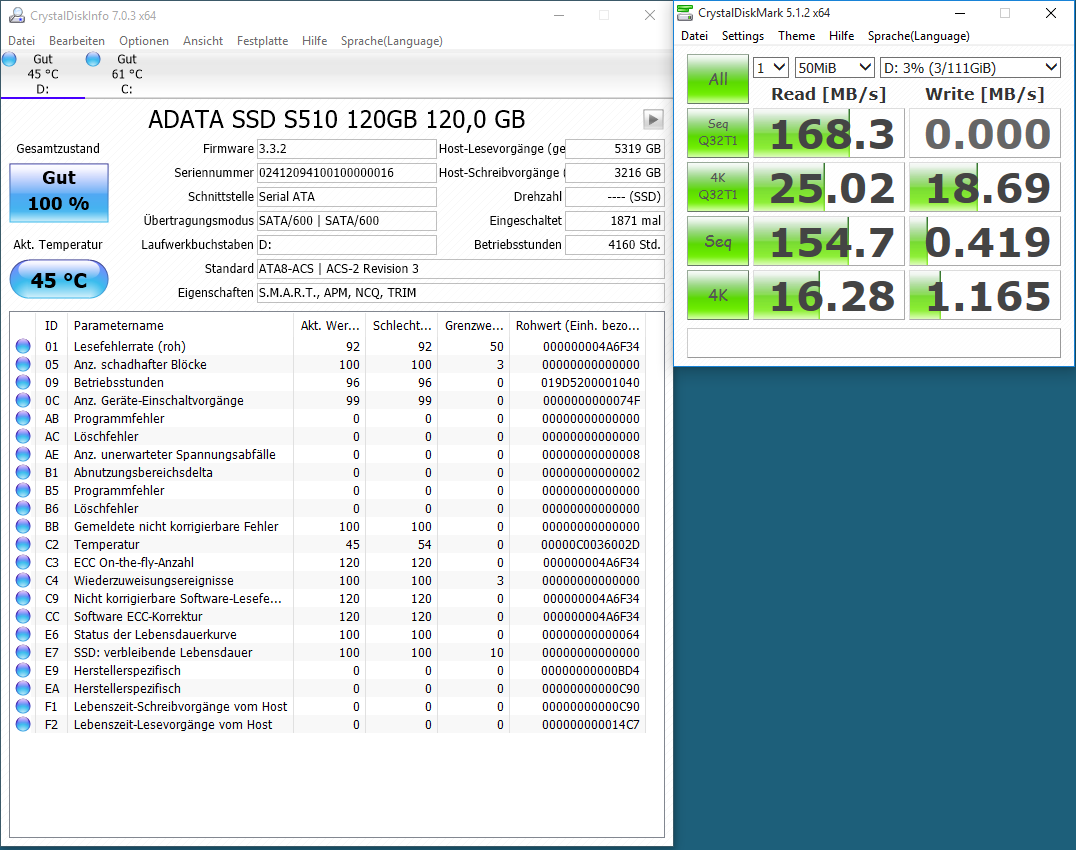Select the C: disk status orb at 61 °C
Screen dimensions: 1076x850
(93, 59)
